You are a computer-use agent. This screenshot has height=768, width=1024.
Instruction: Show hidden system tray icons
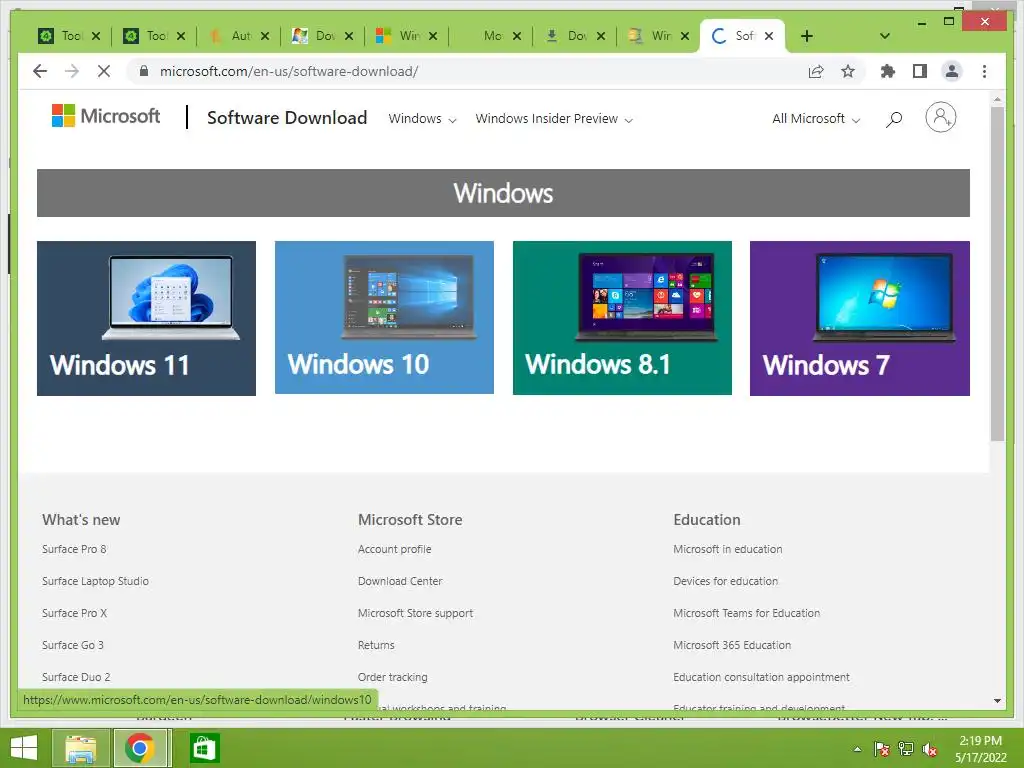pos(857,749)
